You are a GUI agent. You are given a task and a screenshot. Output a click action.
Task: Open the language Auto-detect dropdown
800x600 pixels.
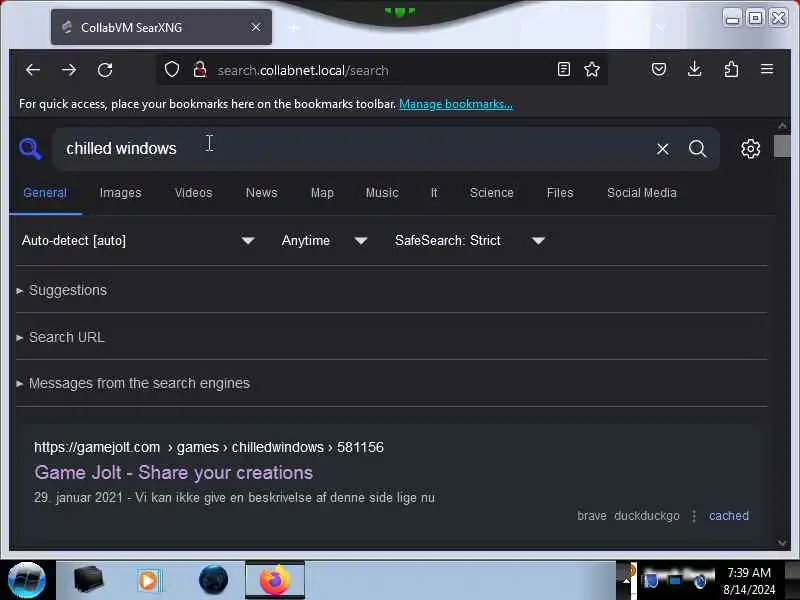tap(138, 240)
